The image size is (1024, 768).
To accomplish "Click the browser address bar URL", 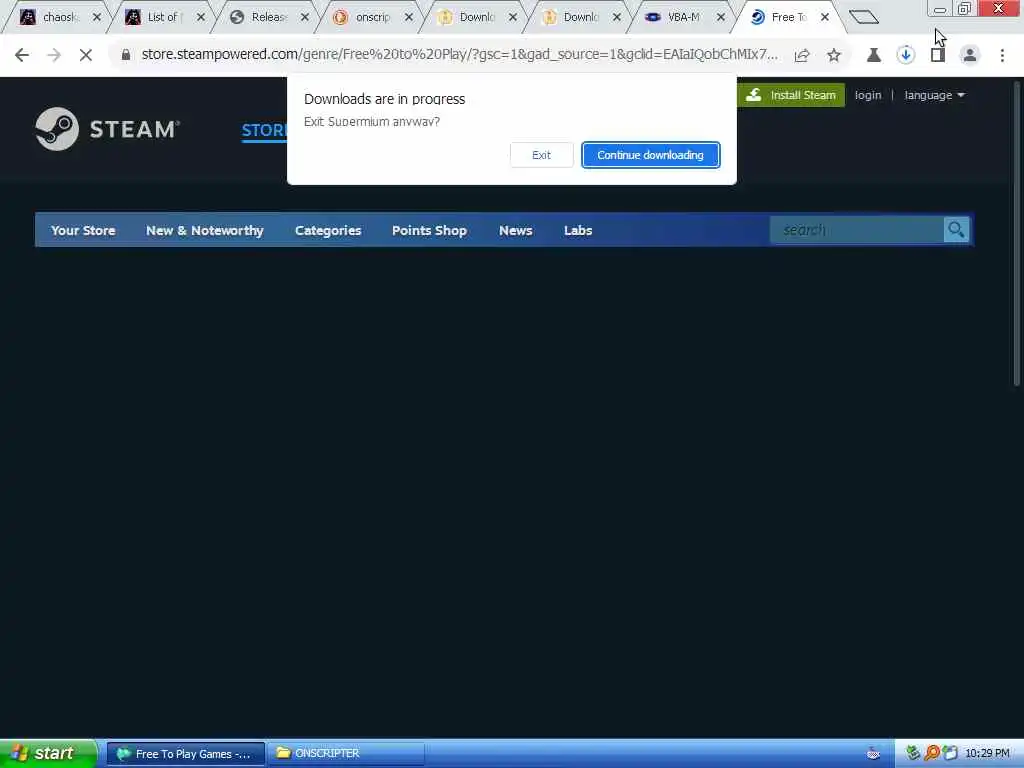I will coord(459,55).
